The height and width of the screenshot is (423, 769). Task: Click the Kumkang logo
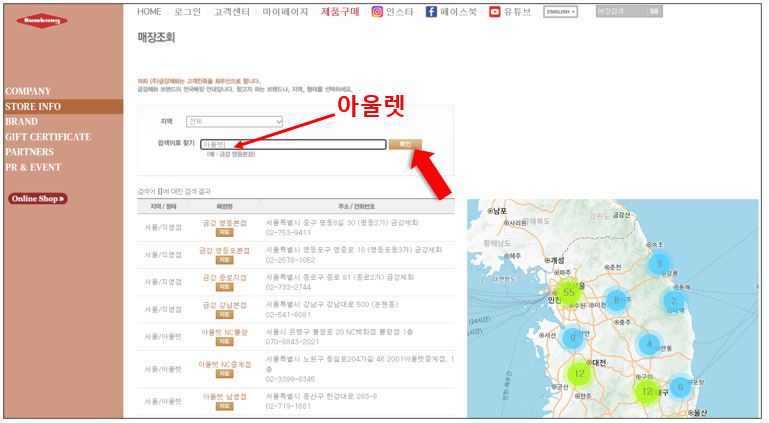click(42, 21)
